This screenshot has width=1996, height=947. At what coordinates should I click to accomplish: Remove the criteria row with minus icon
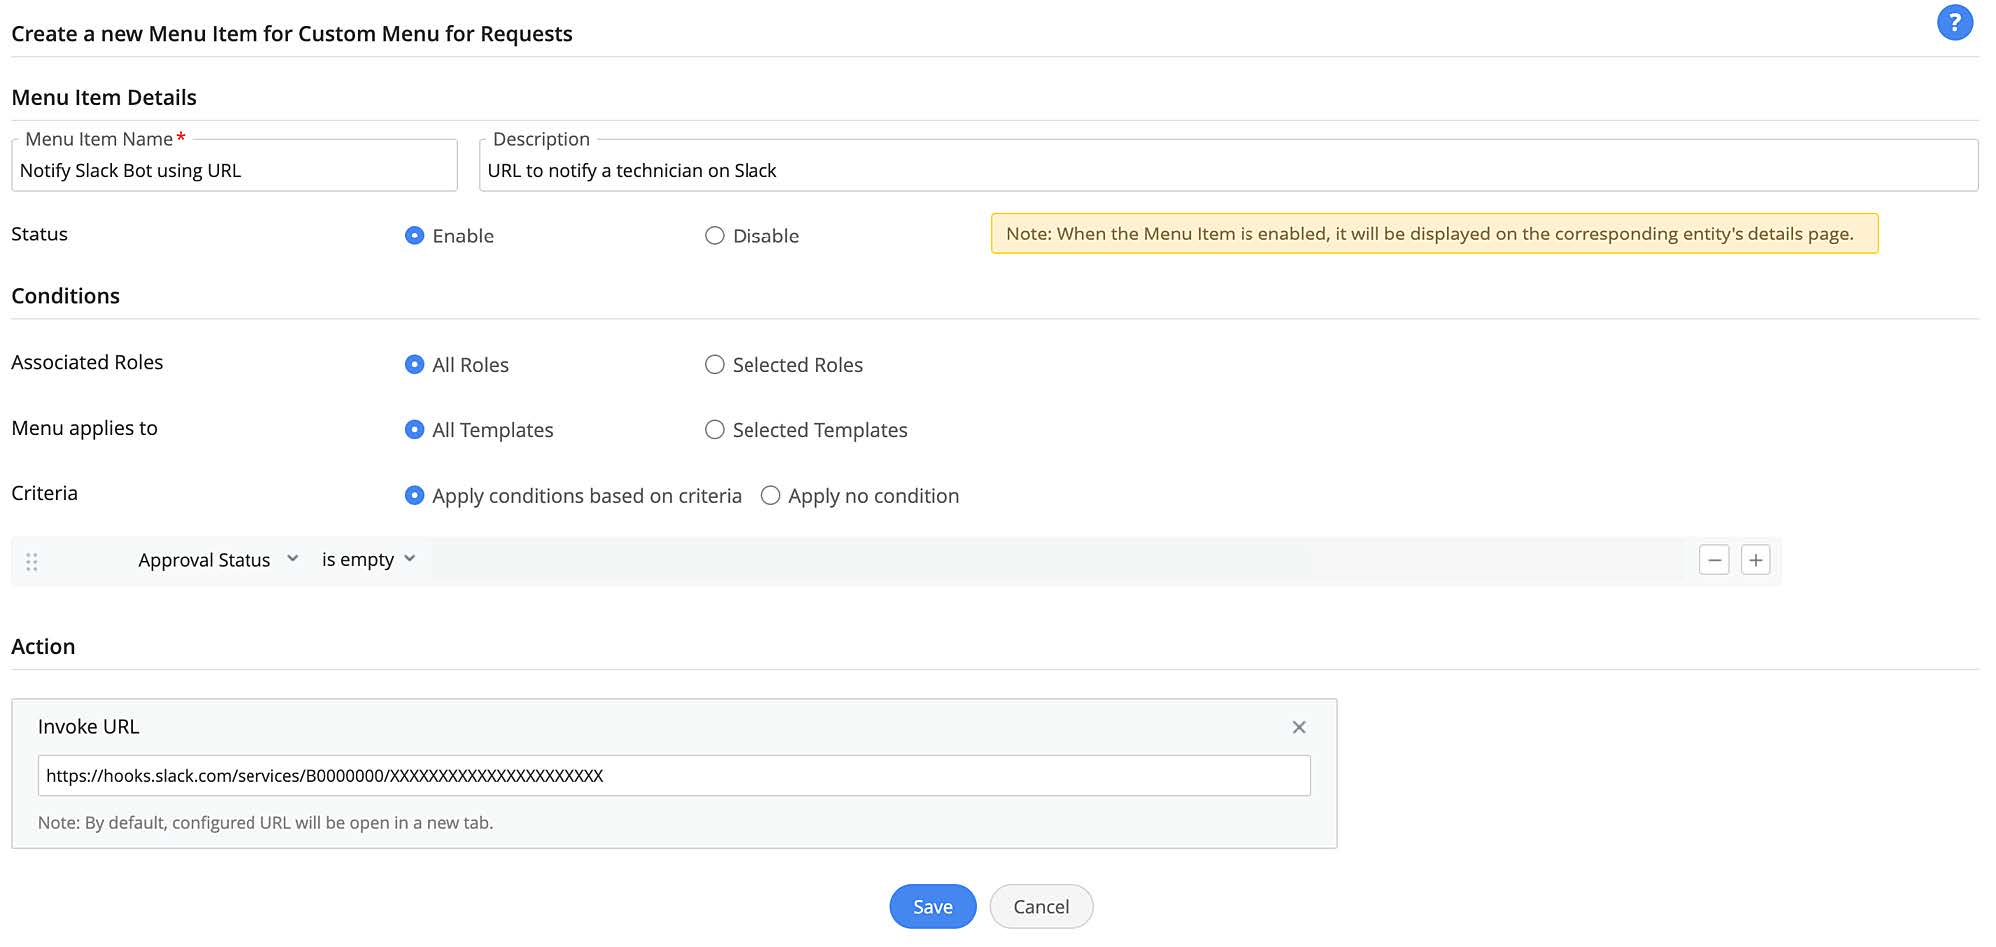1714,560
